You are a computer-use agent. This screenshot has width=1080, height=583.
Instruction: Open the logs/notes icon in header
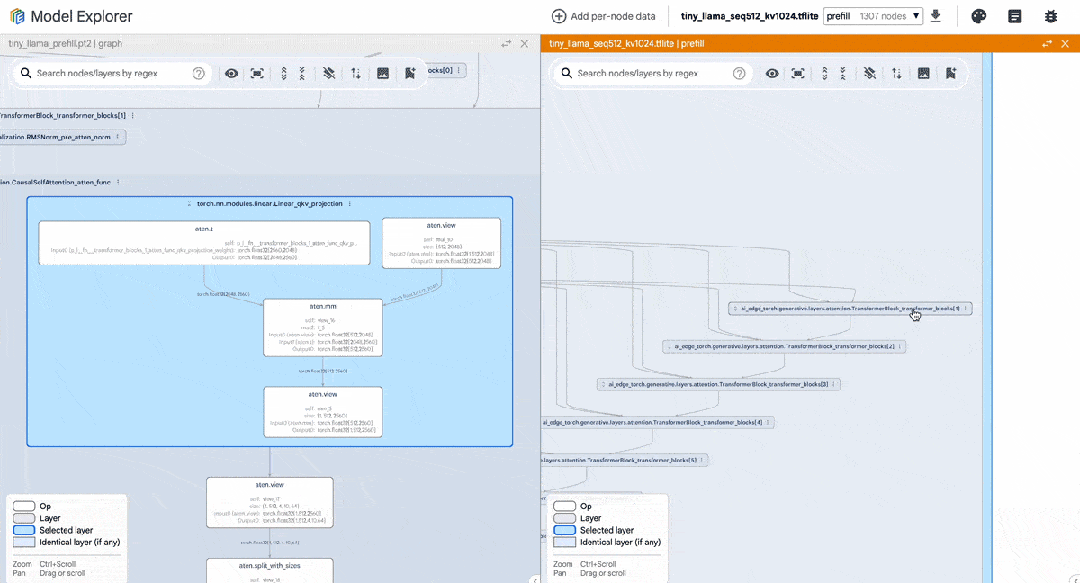pos(1015,16)
